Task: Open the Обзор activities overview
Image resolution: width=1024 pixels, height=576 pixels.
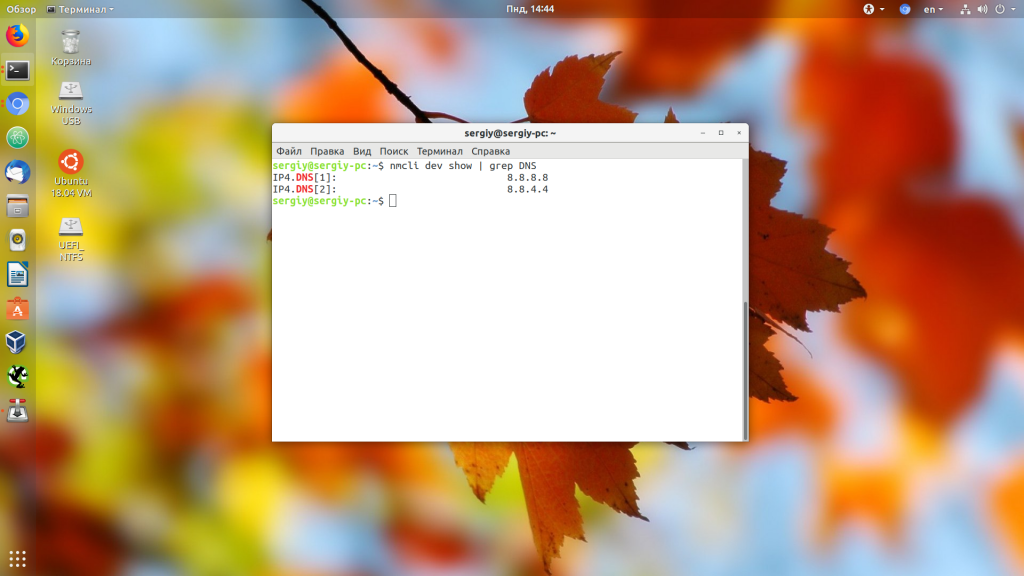Action: (21, 9)
